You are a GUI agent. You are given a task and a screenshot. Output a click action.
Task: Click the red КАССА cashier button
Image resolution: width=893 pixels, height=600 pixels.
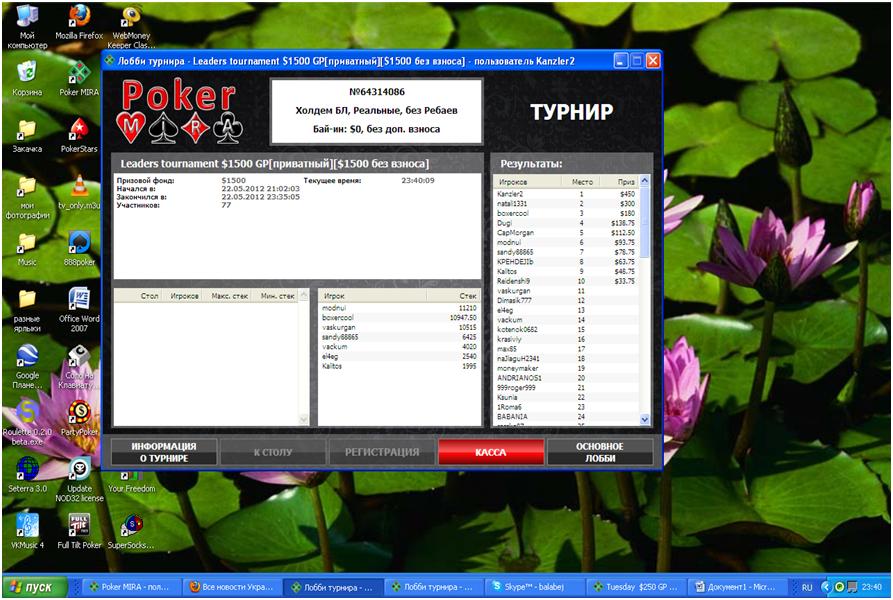pos(490,452)
